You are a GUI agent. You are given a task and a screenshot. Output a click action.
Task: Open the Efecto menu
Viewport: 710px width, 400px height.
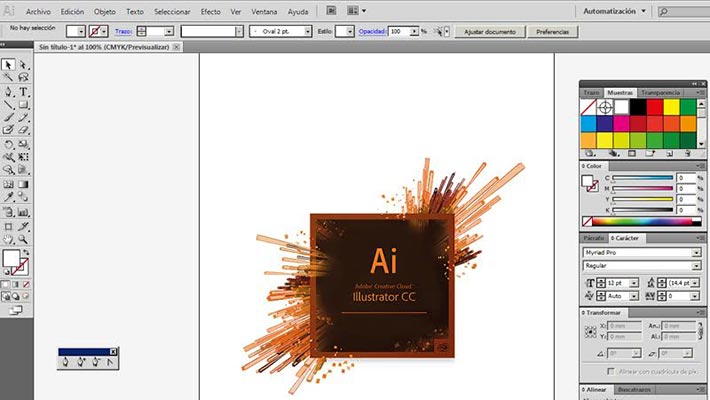211,12
